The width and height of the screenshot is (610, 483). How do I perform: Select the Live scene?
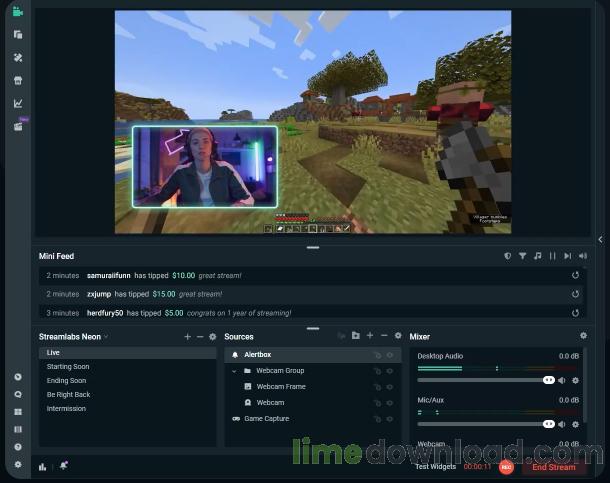[x=128, y=353]
